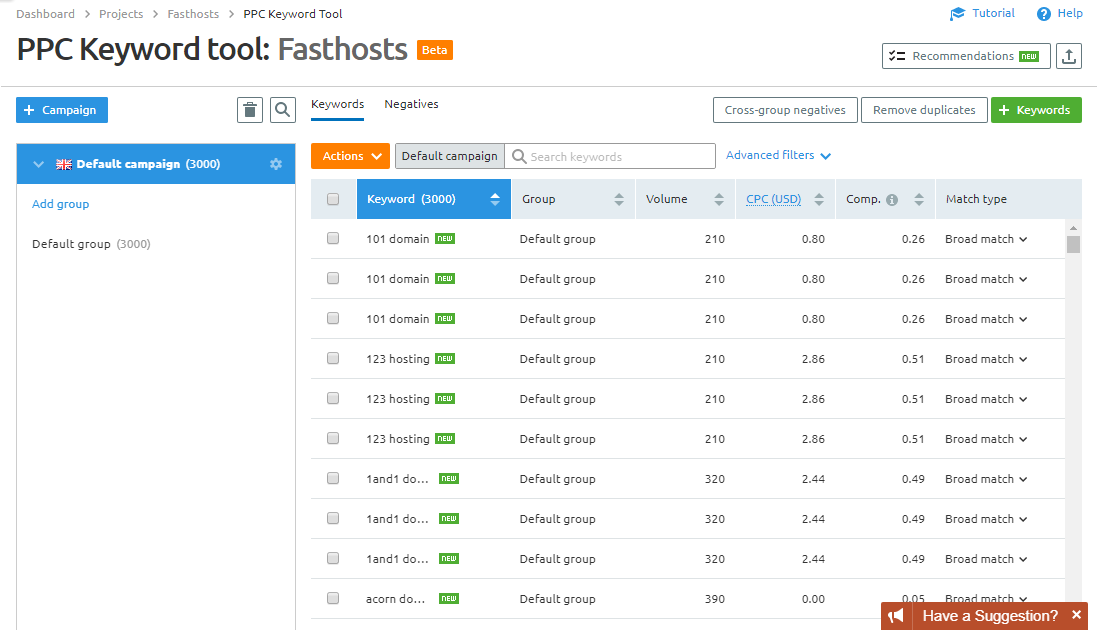Click Remove duplicates button
The width and height of the screenshot is (1097, 630).
click(x=924, y=110)
